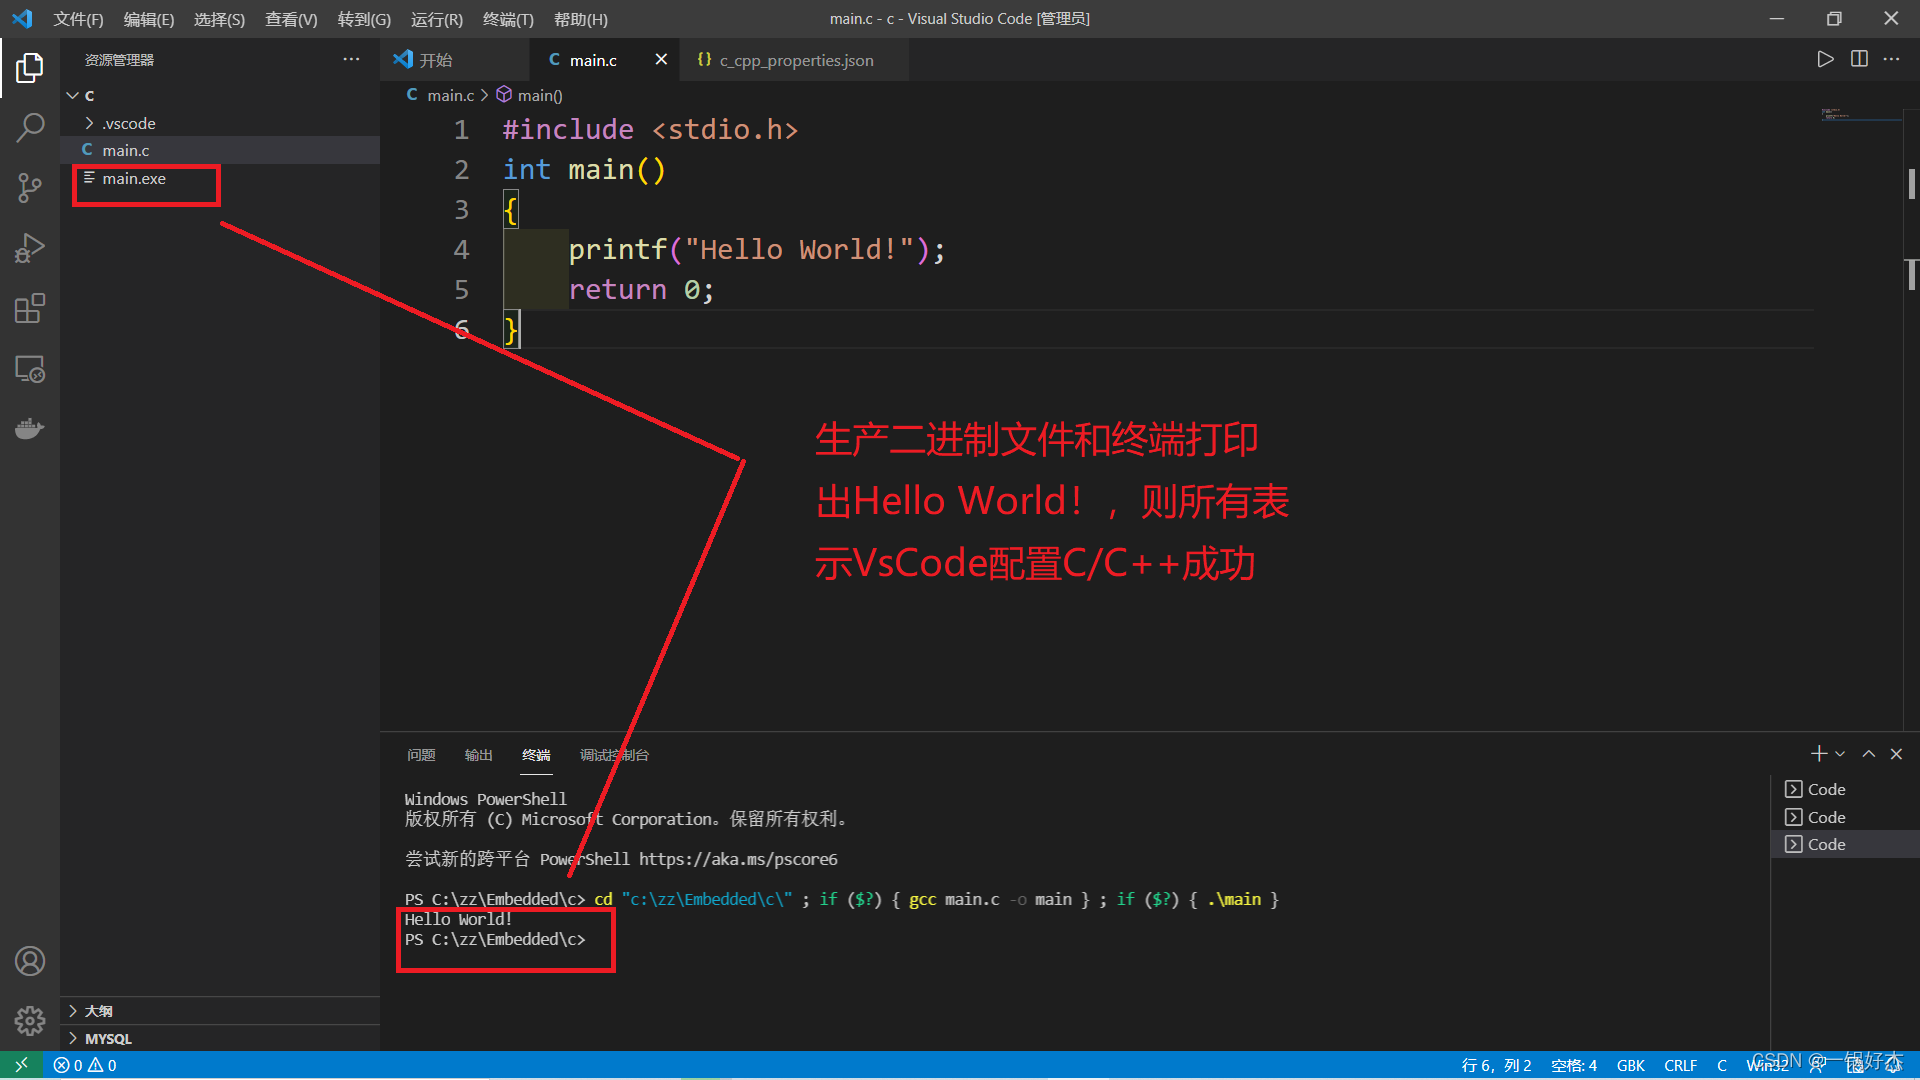This screenshot has height=1080, width=1920.
Task: Change indentation via 空格: 4
Action: point(1574,1065)
